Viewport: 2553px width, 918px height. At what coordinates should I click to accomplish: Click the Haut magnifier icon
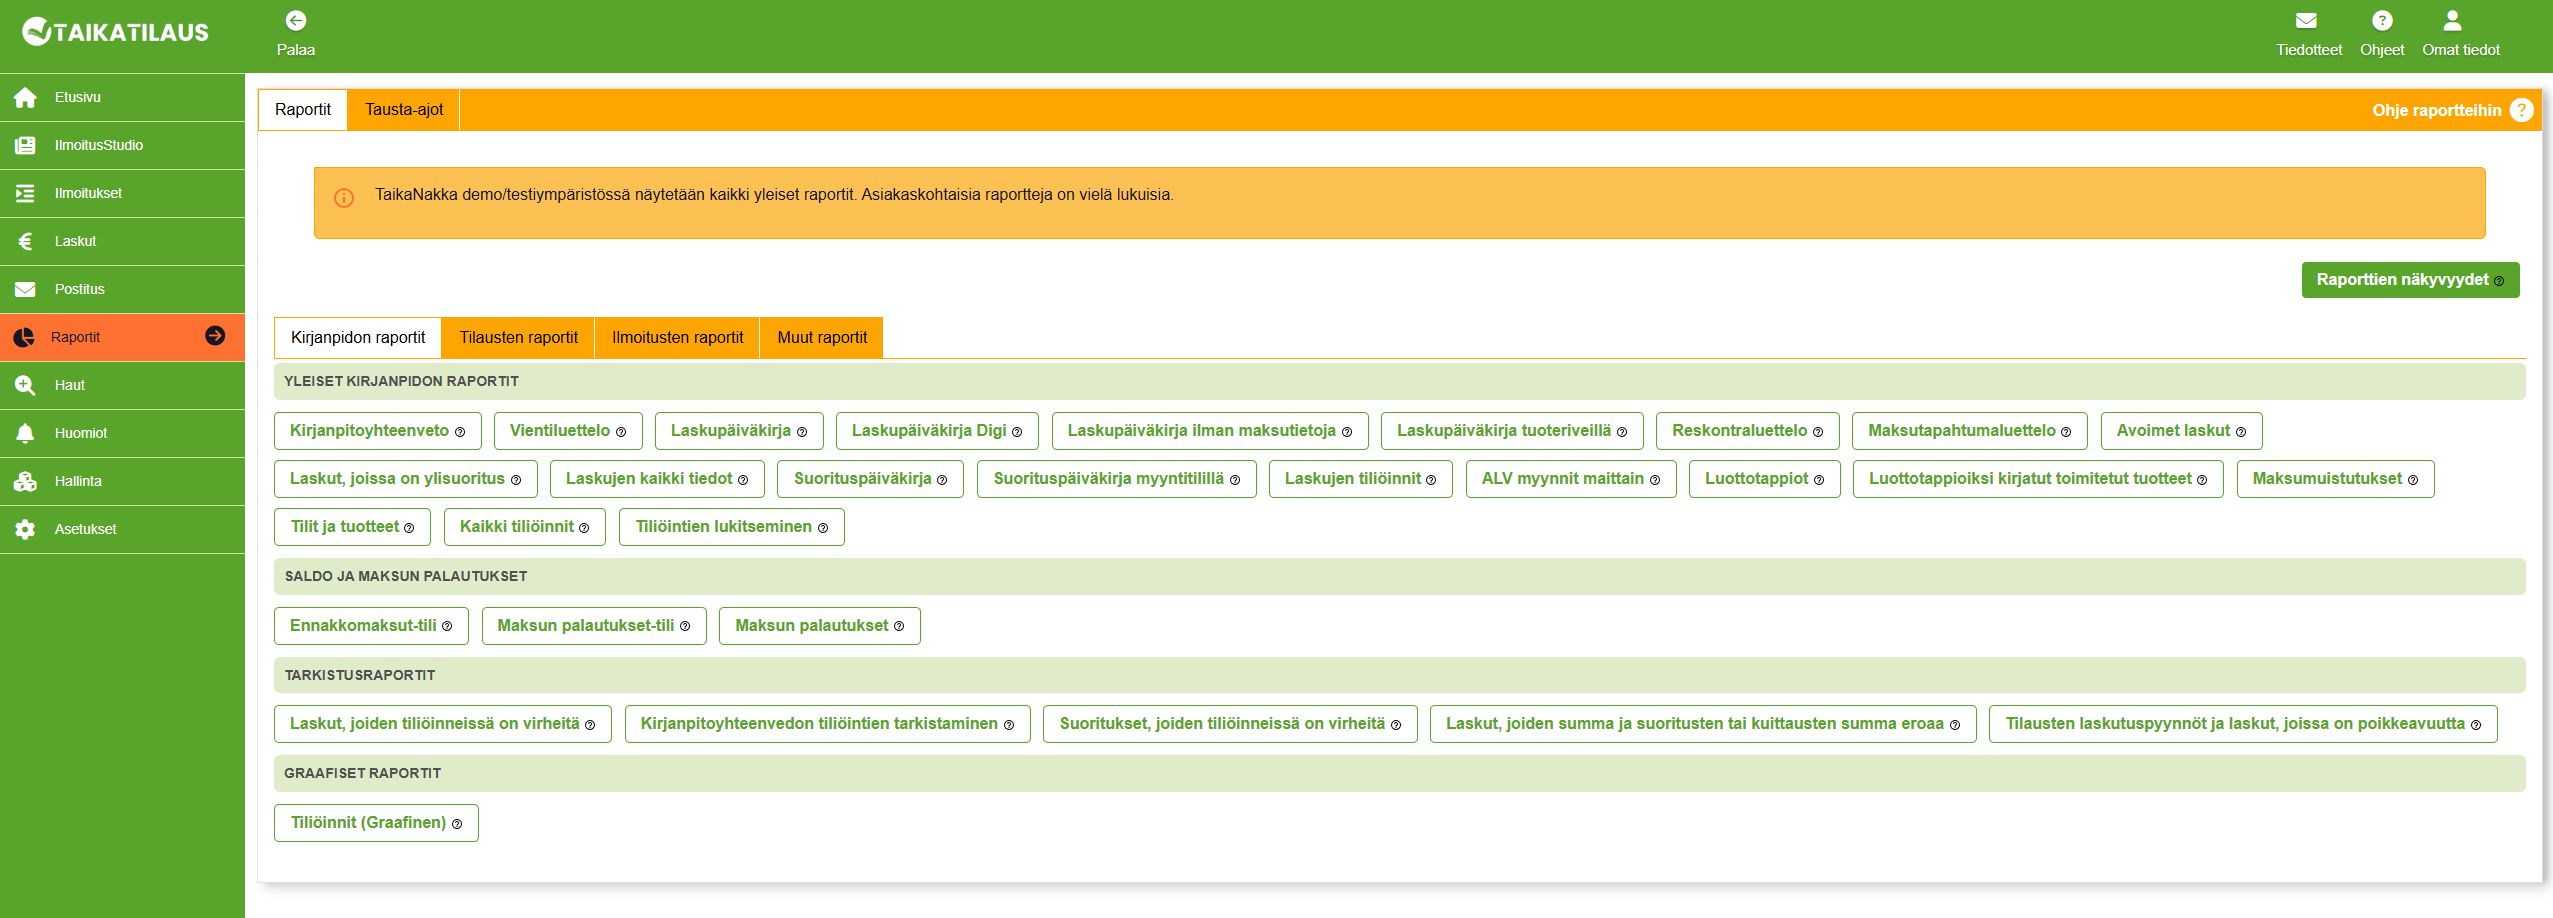pyautogui.click(x=25, y=386)
